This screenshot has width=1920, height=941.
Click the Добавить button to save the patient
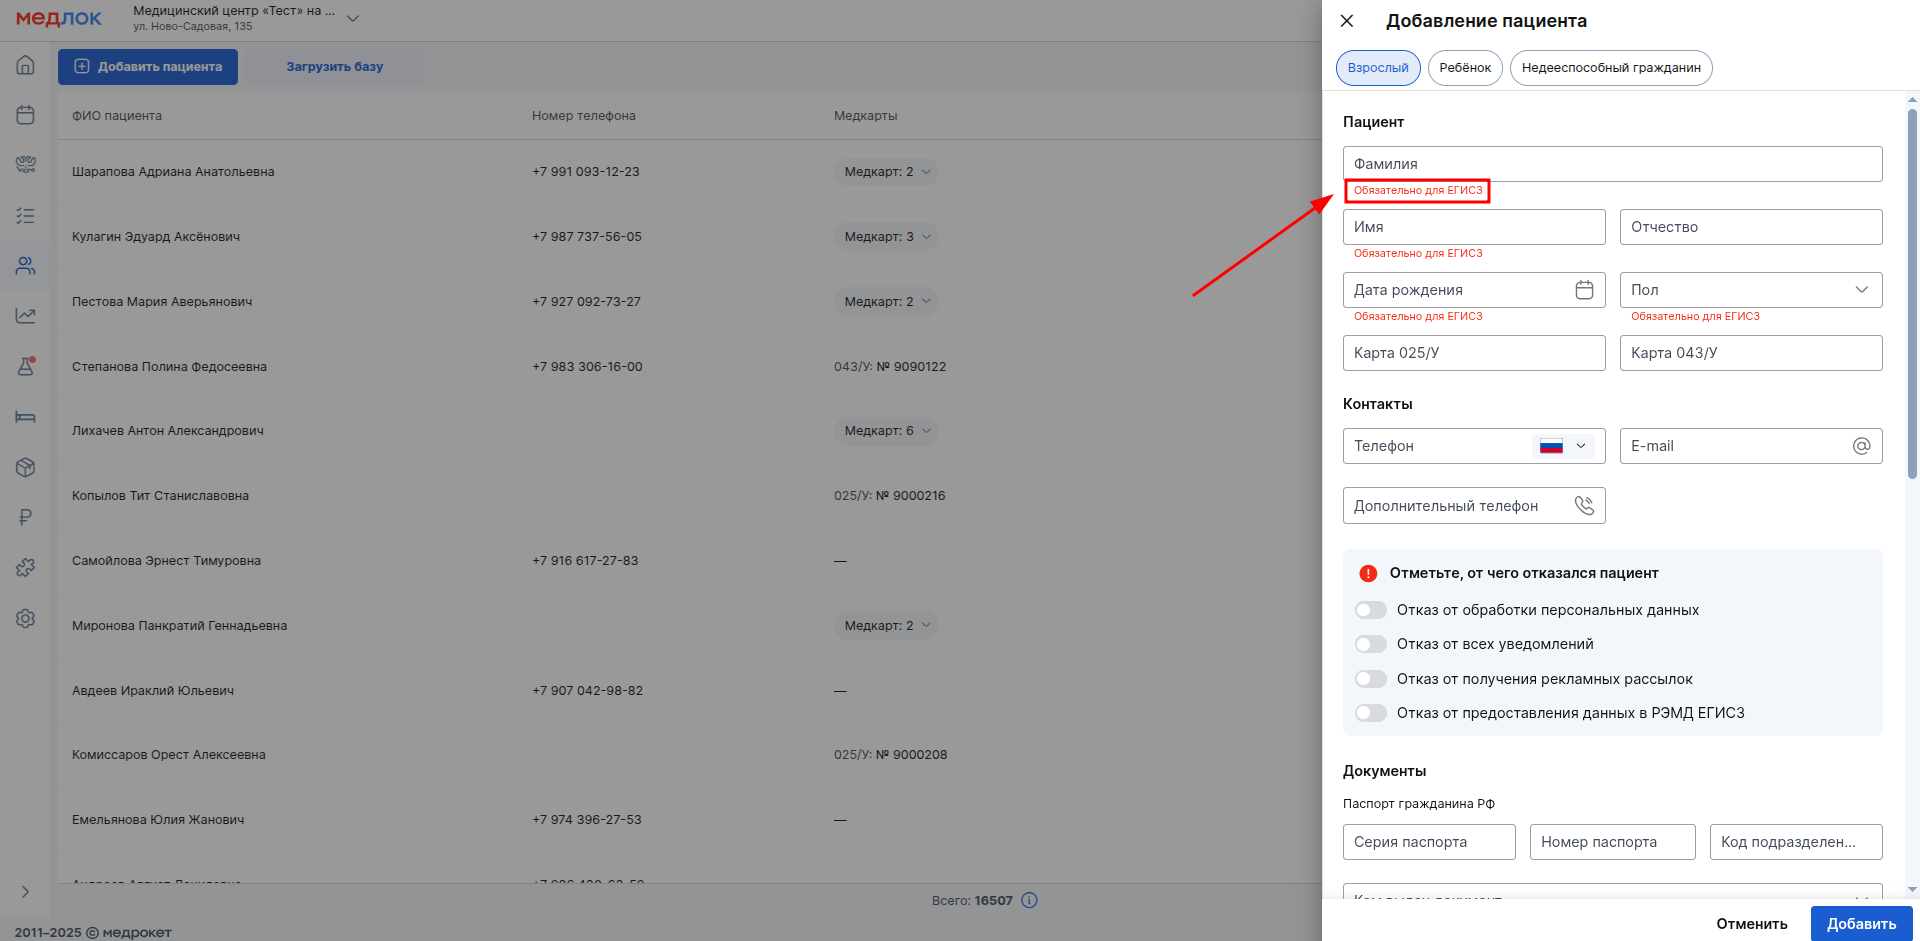tap(1861, 923)
